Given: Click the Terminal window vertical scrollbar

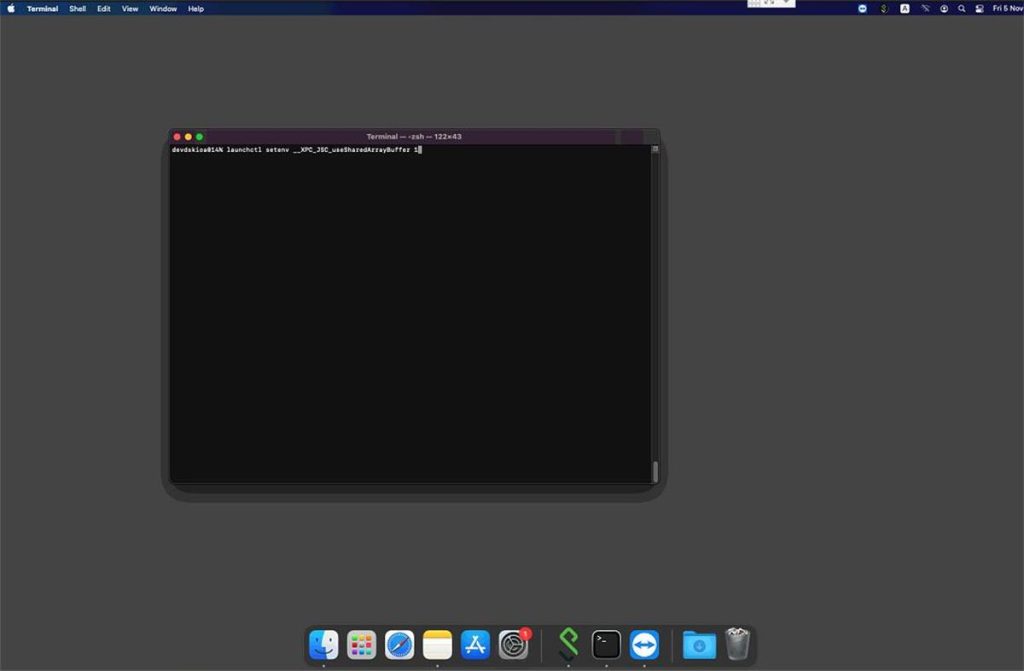Looking at the screenshot, I should point(655,471).
